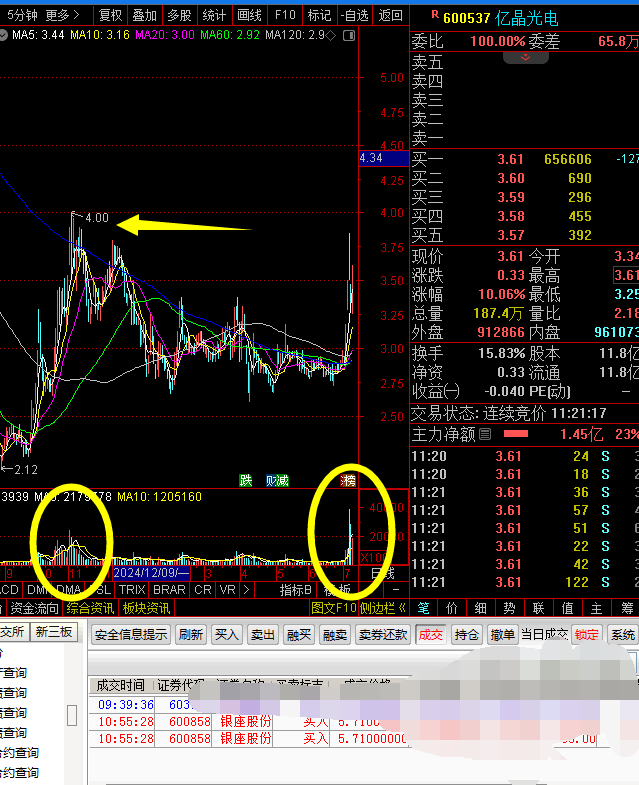Click the 撤单 cancel order button
Viewport: 639px width, 785px height.
503,635
